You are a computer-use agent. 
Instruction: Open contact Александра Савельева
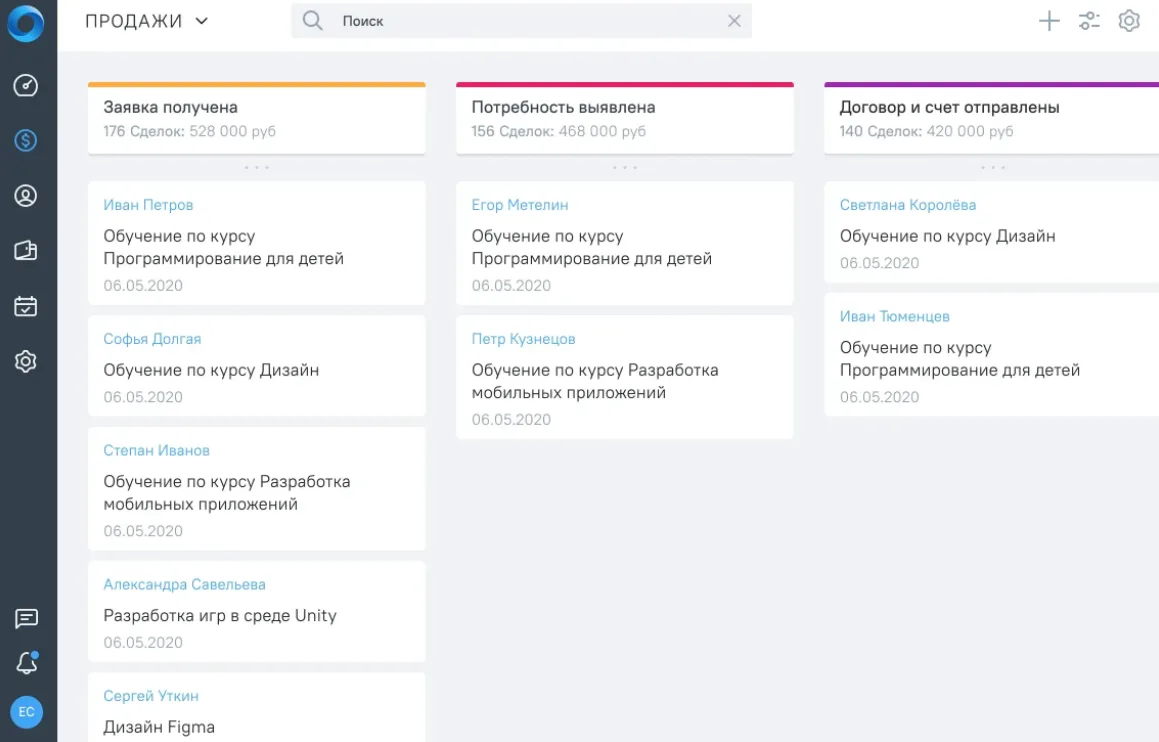(185, 584)
